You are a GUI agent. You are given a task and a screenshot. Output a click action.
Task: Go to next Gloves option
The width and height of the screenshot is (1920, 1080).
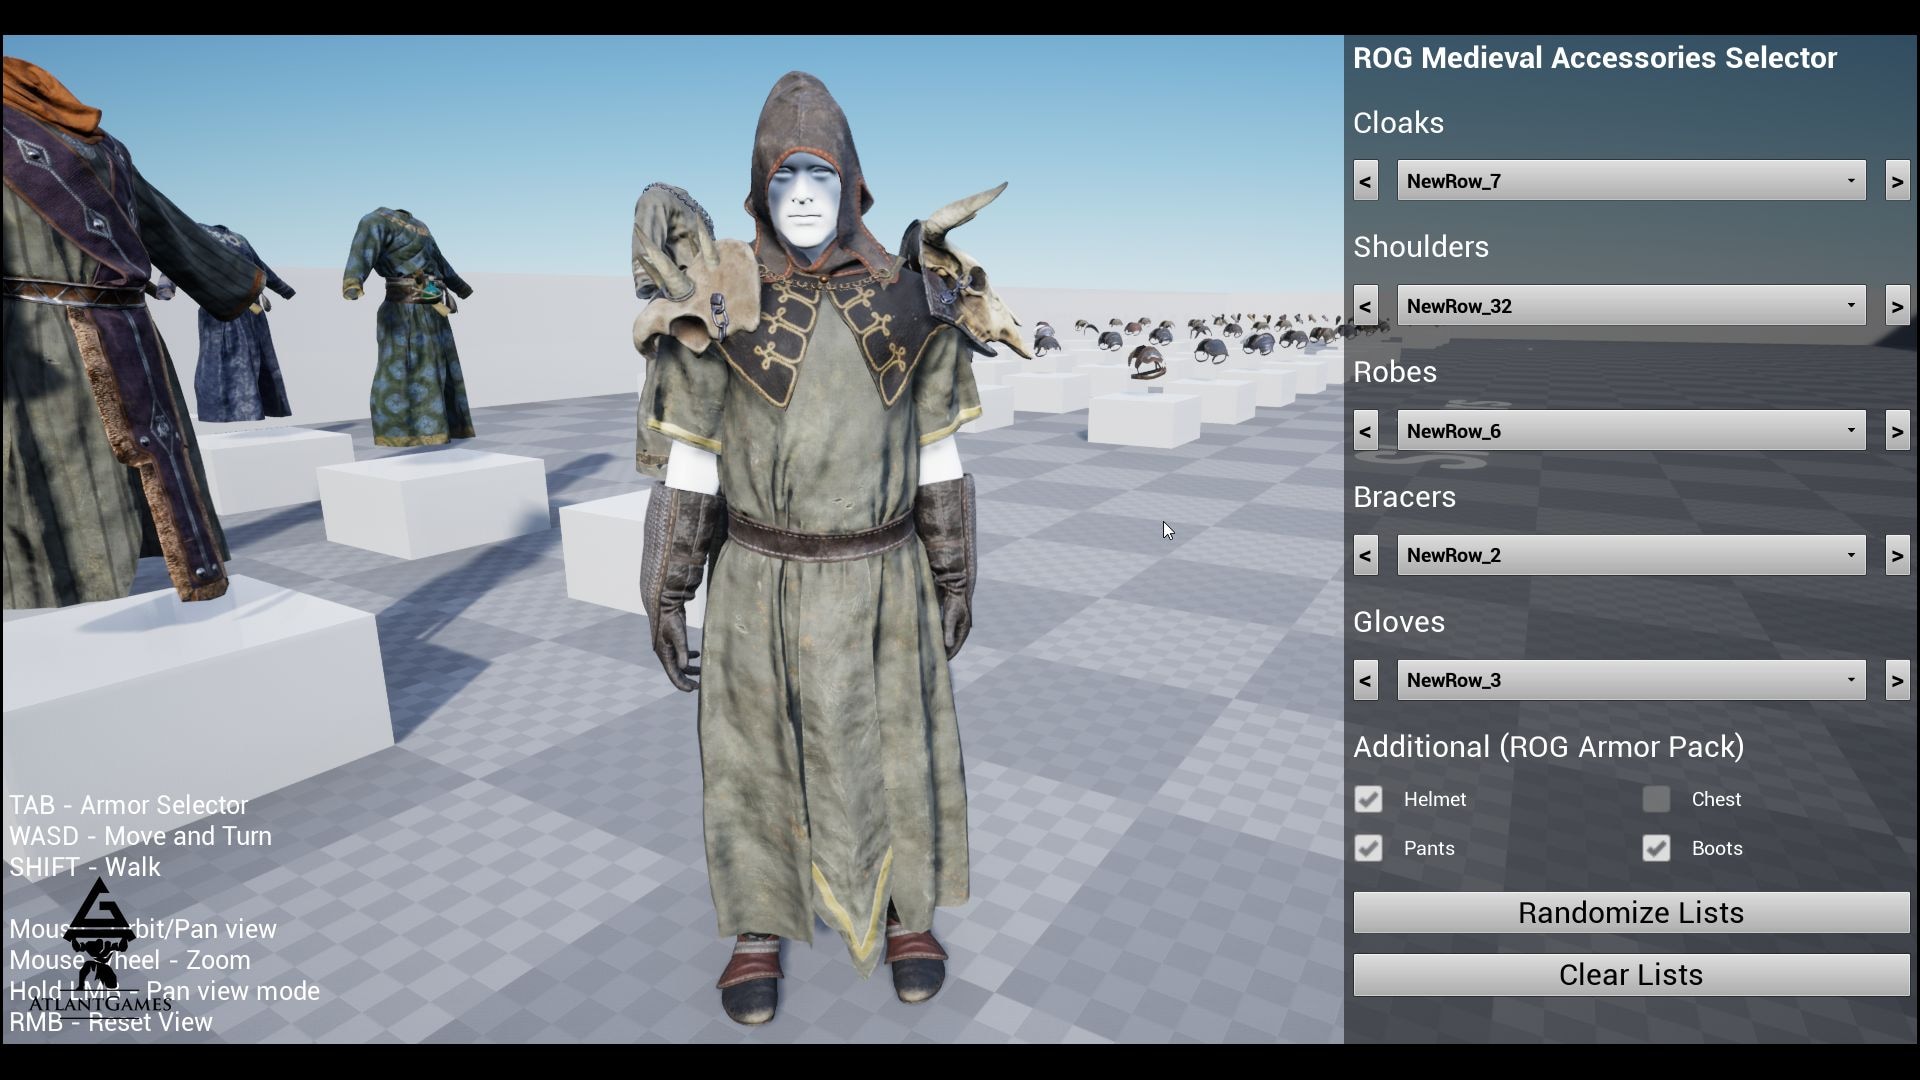(x=1897, y=680)
